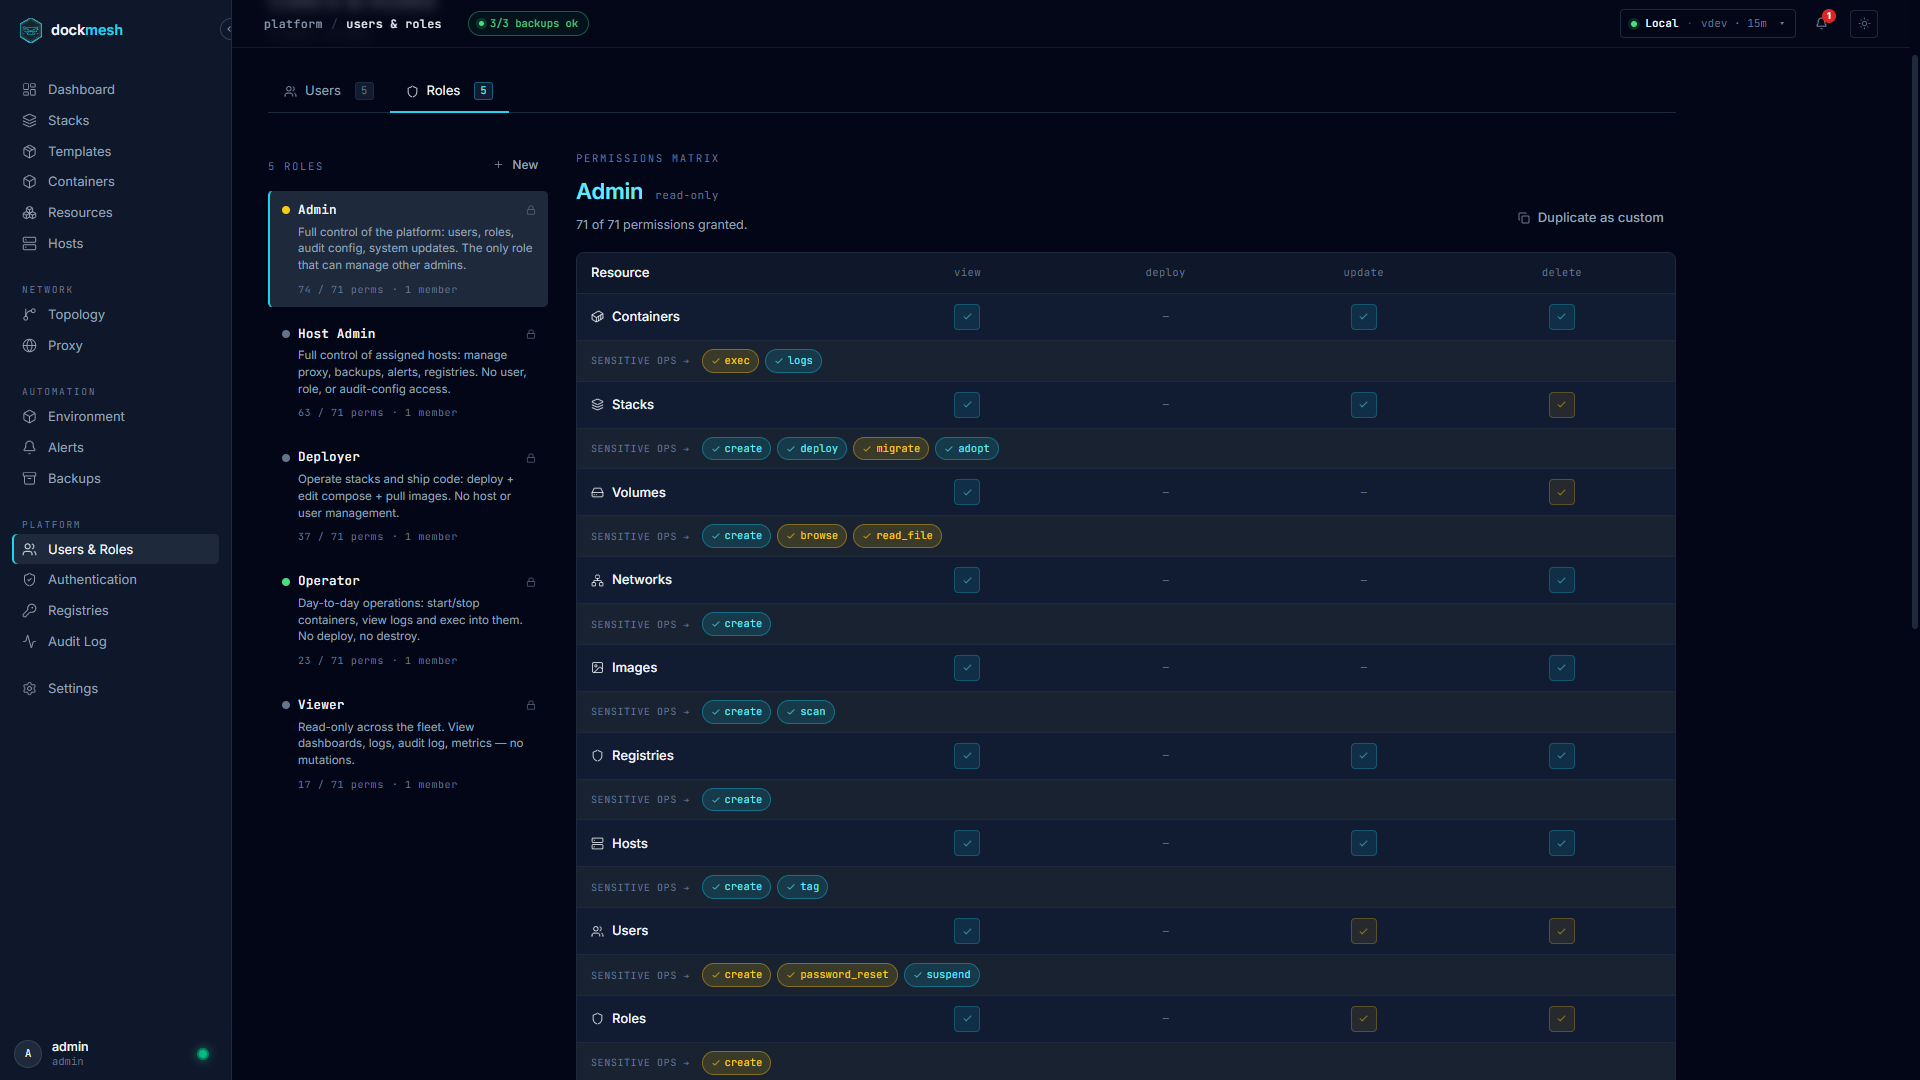The height and width of the screenshot is (1080, 1920).
Task: Toggle Networks delete permission checkbox
Action: click(1562, 580)
